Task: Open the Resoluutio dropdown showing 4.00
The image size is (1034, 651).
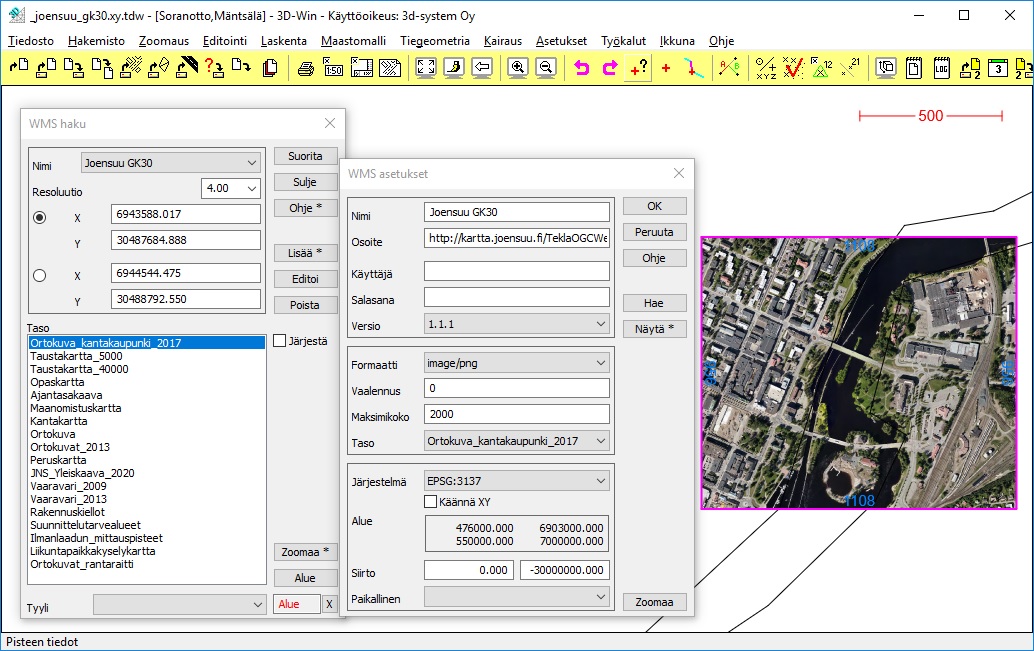Action: 230,188
